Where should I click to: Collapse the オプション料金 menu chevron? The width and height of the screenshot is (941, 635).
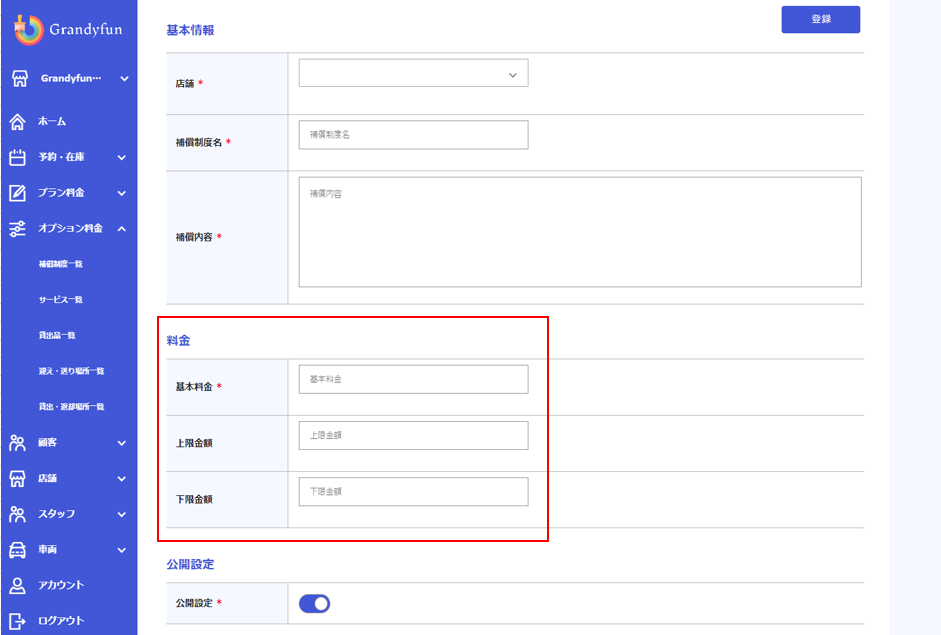(122, 229)
